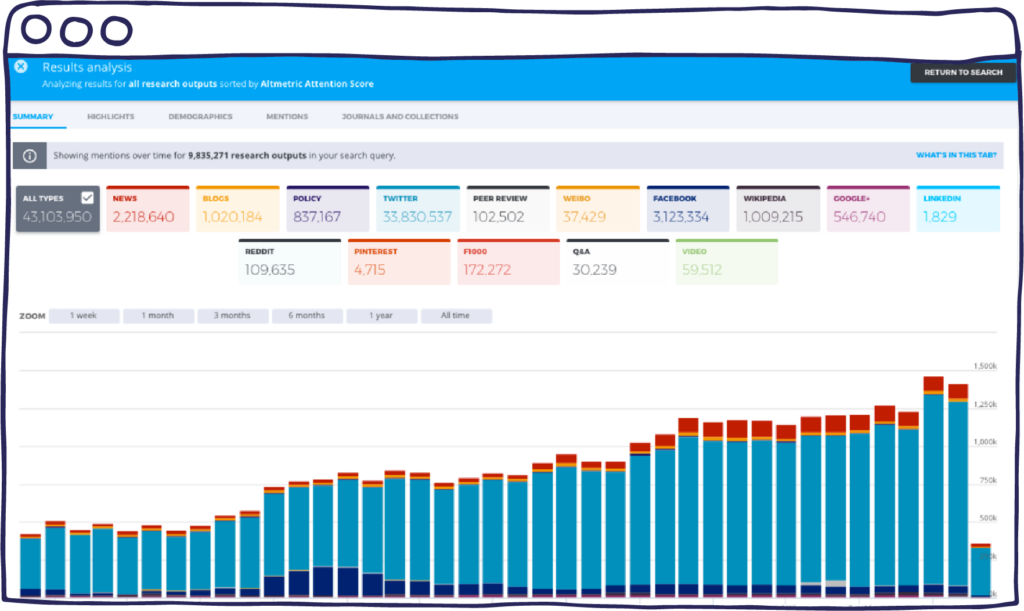Select the LinkedIn mentions card

pyautogui.click(x=958, y=209)
